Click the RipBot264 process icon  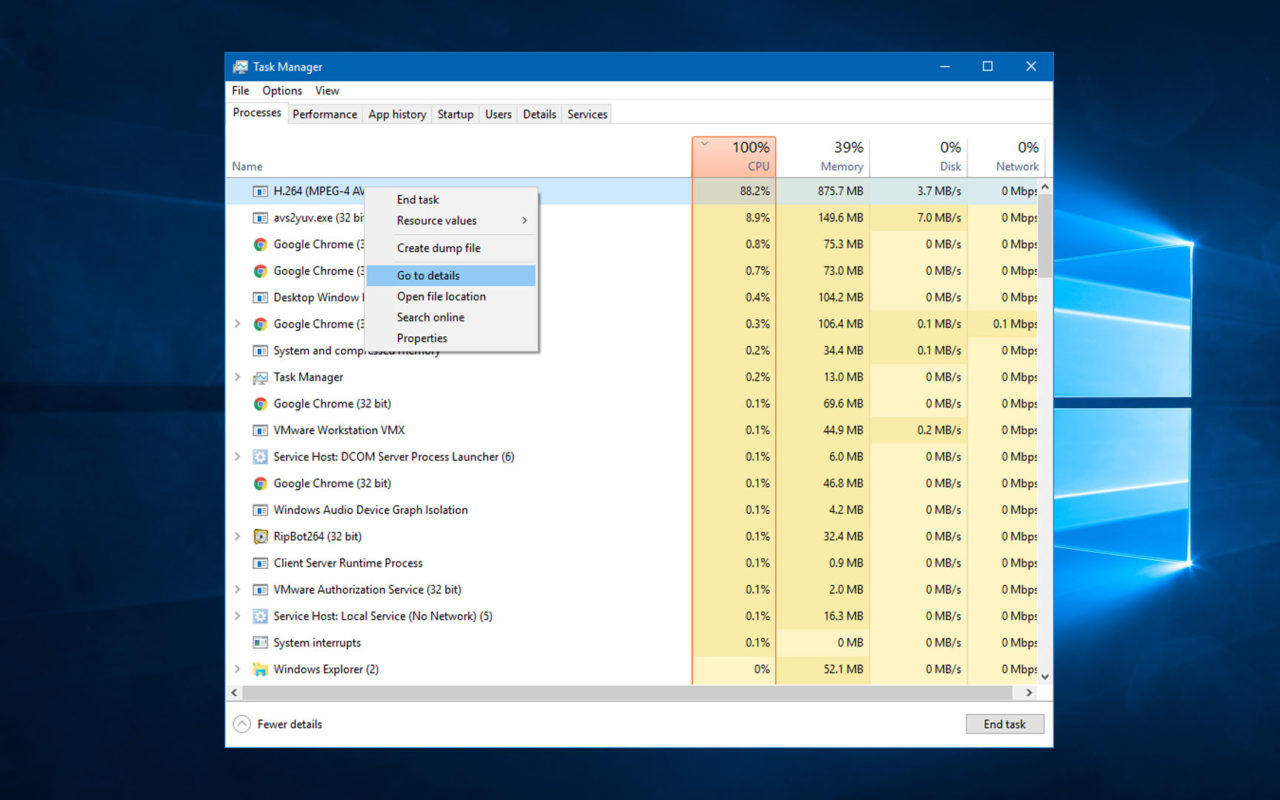pyautogui.click(x=260, y=537)
